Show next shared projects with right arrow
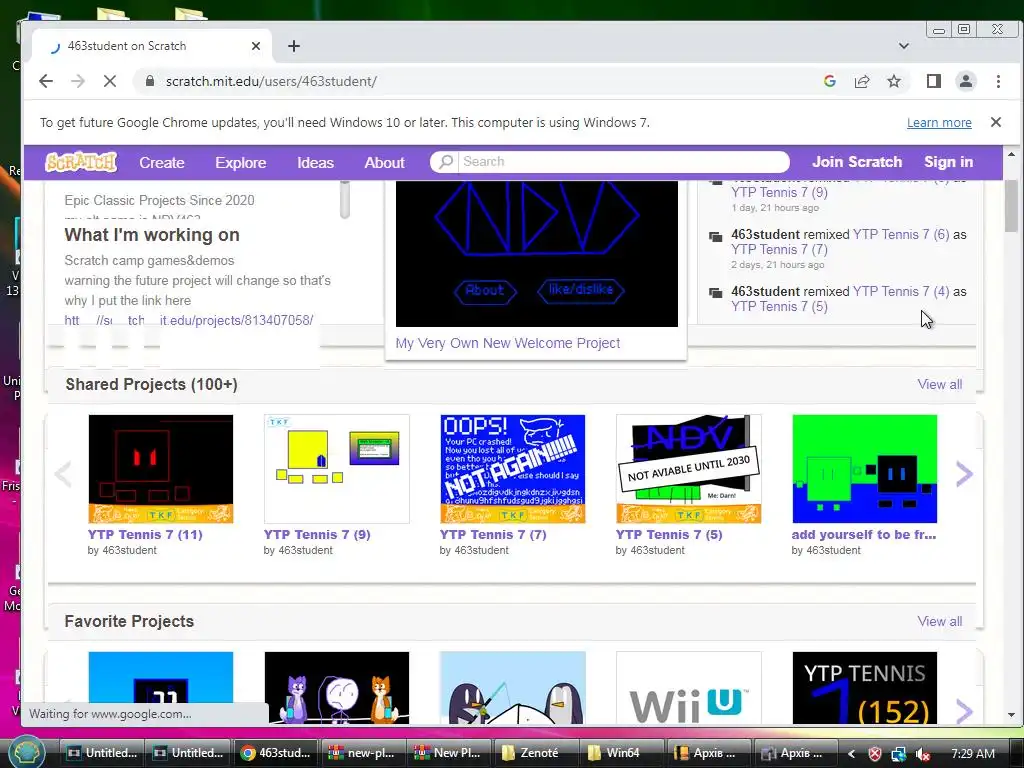This screenshot has width=1024, height=768. pyautogui.click(x=965, y=474)
